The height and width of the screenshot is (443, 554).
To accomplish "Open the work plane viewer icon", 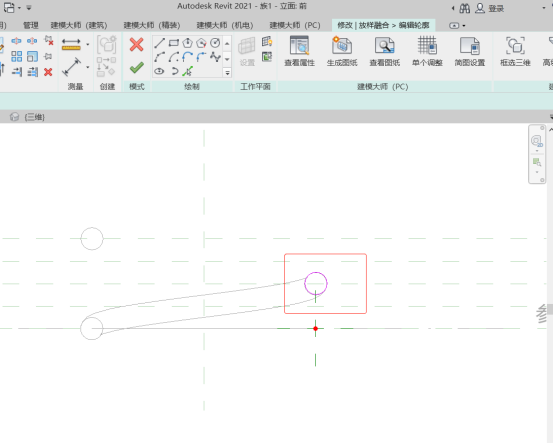I will (x=267, y=57).
